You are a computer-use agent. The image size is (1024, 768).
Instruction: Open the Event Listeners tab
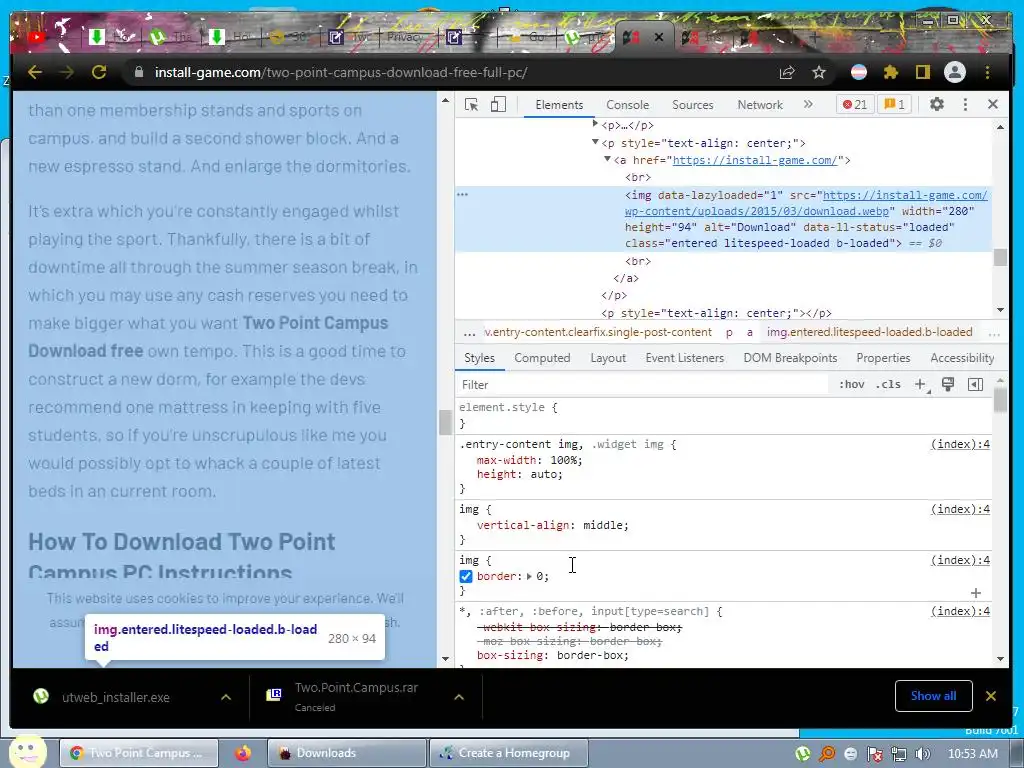click(x=684, y=358)
